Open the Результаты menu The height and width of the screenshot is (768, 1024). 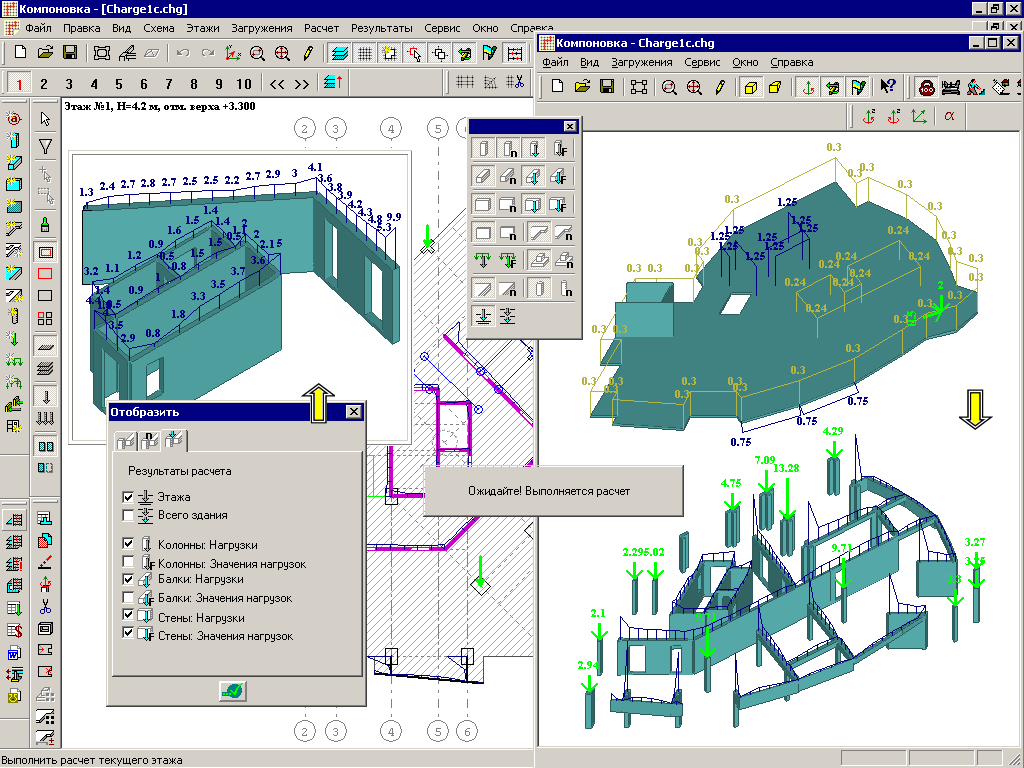pos(382,28)
